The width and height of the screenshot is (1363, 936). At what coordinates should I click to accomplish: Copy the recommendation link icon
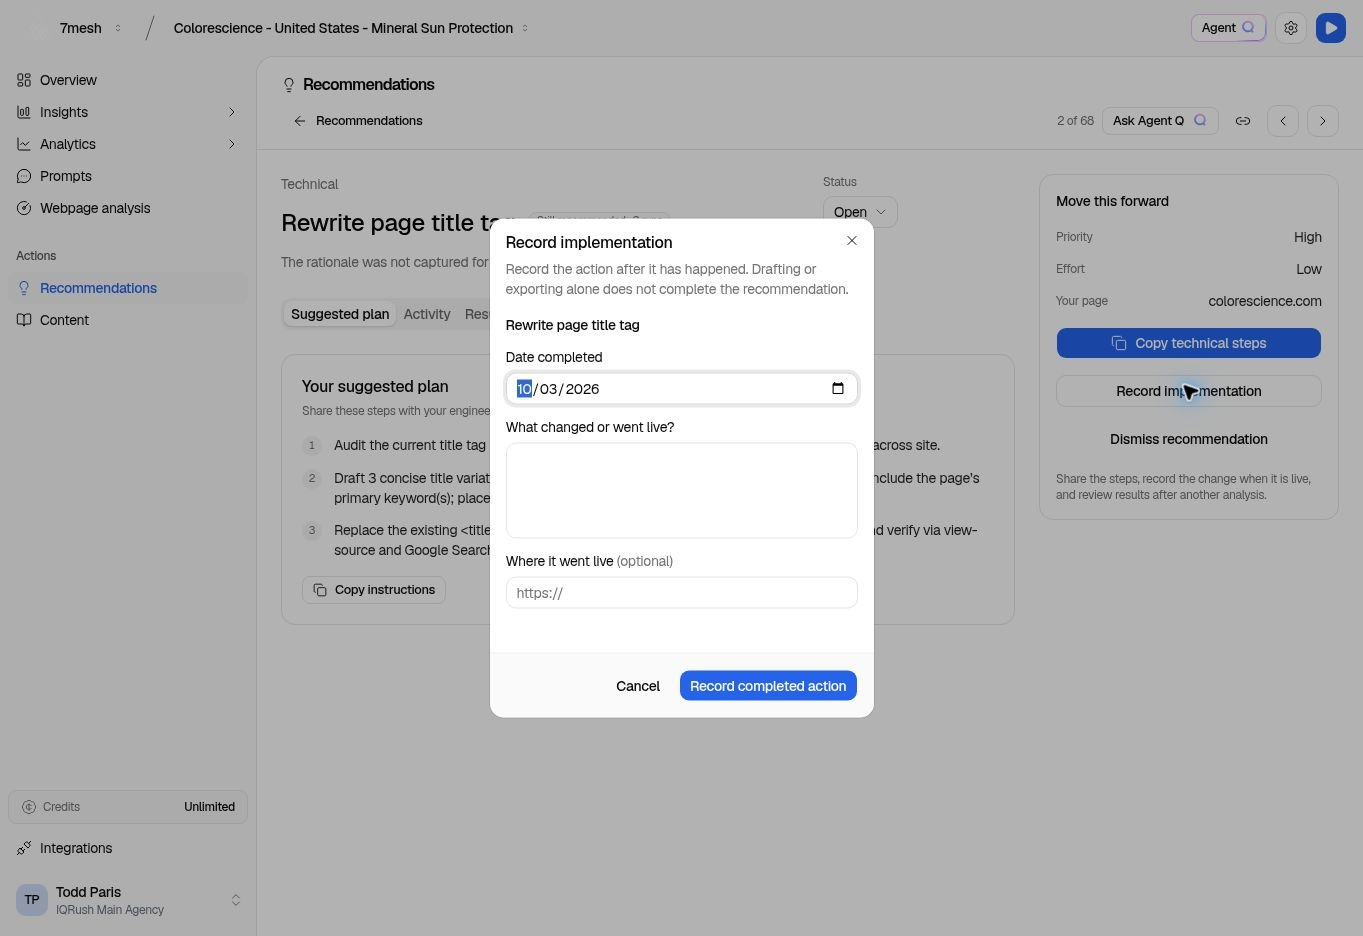[x=1243, y=121]
